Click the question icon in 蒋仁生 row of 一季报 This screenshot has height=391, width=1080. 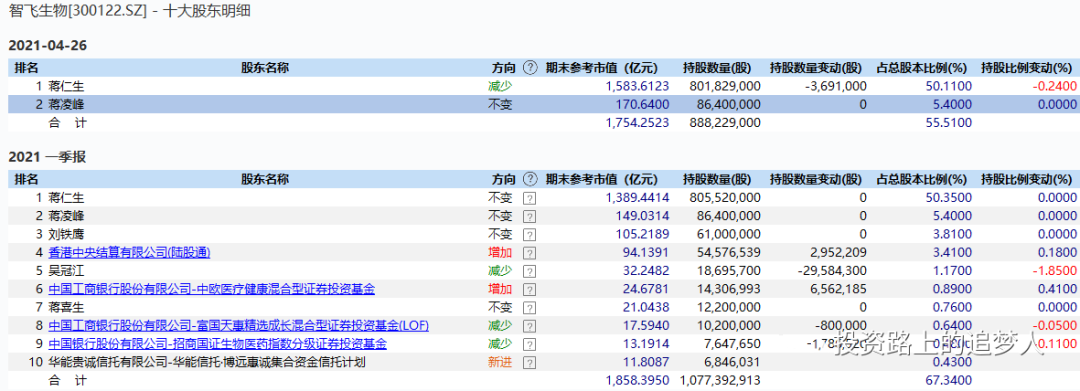click(529, 198)
